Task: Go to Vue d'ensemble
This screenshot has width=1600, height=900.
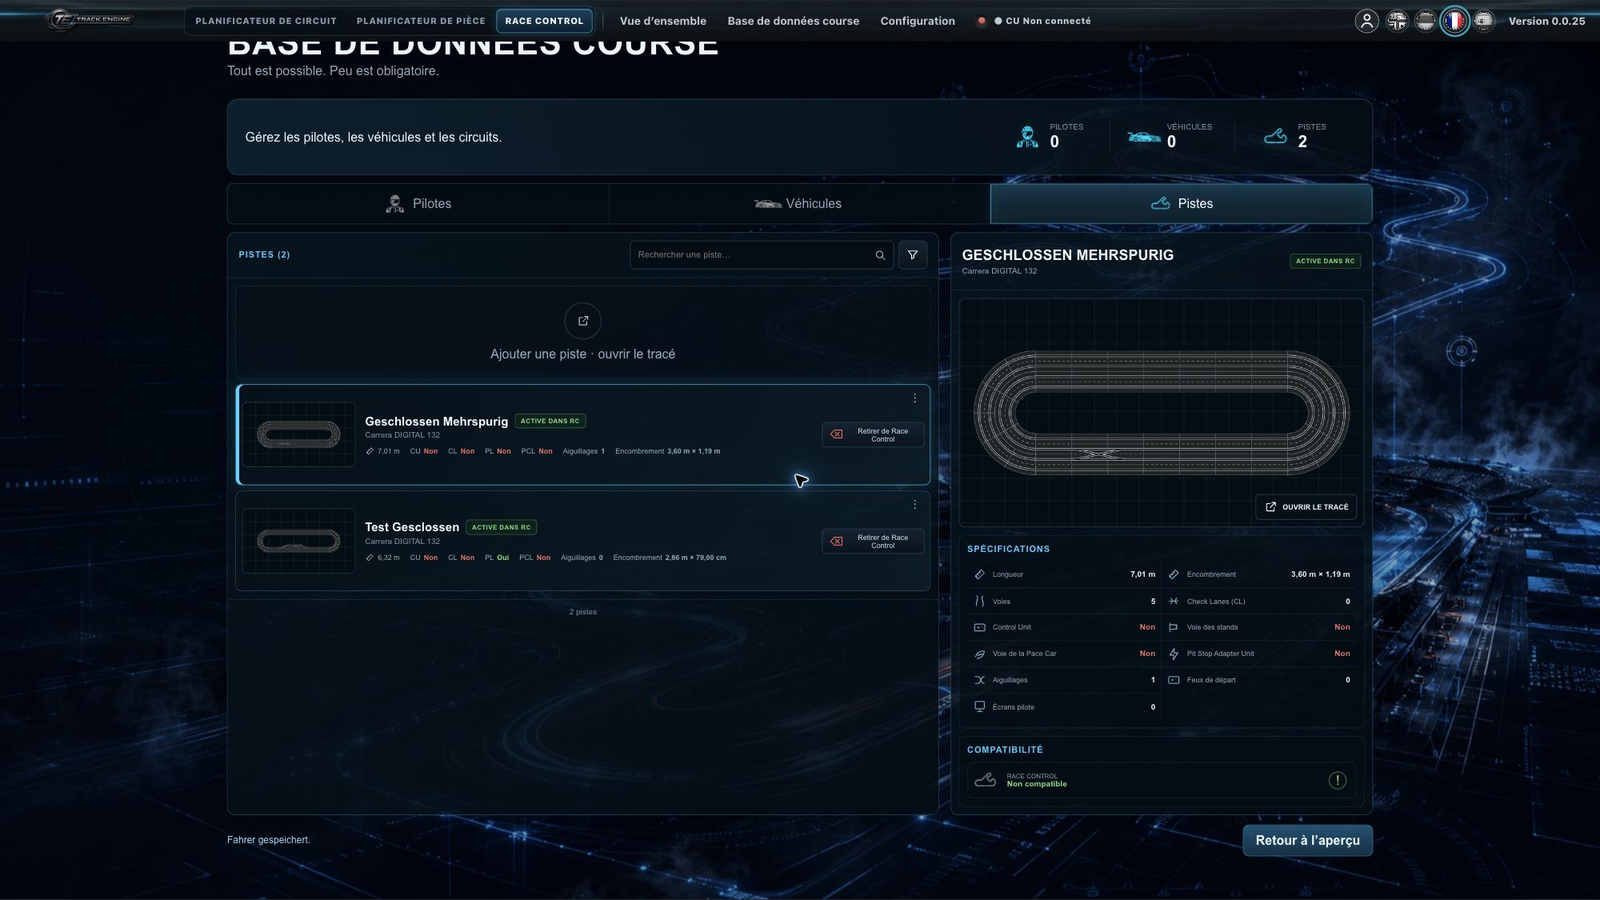Action: click(x=663, y=21)
